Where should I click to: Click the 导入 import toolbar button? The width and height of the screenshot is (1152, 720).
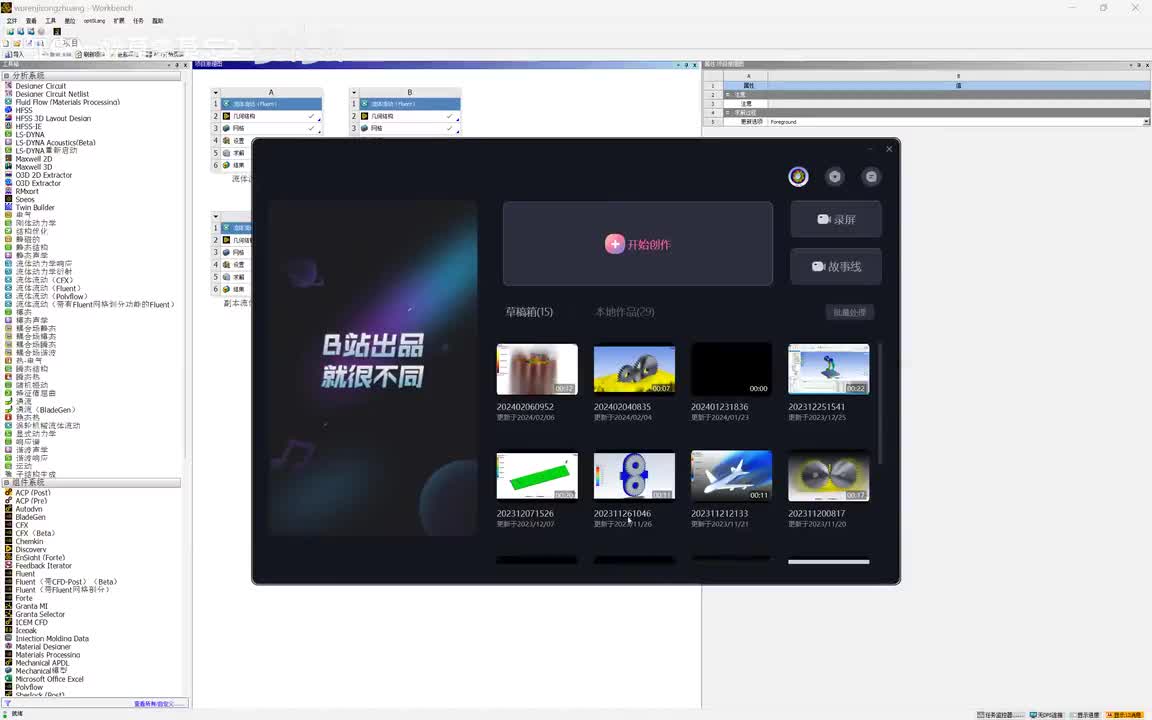pyautogui.click(x=14, y=54)
